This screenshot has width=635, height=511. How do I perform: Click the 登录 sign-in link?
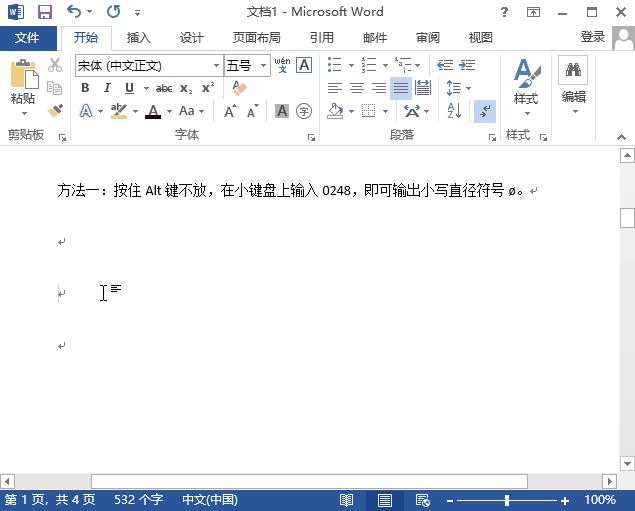pos(593,37)
